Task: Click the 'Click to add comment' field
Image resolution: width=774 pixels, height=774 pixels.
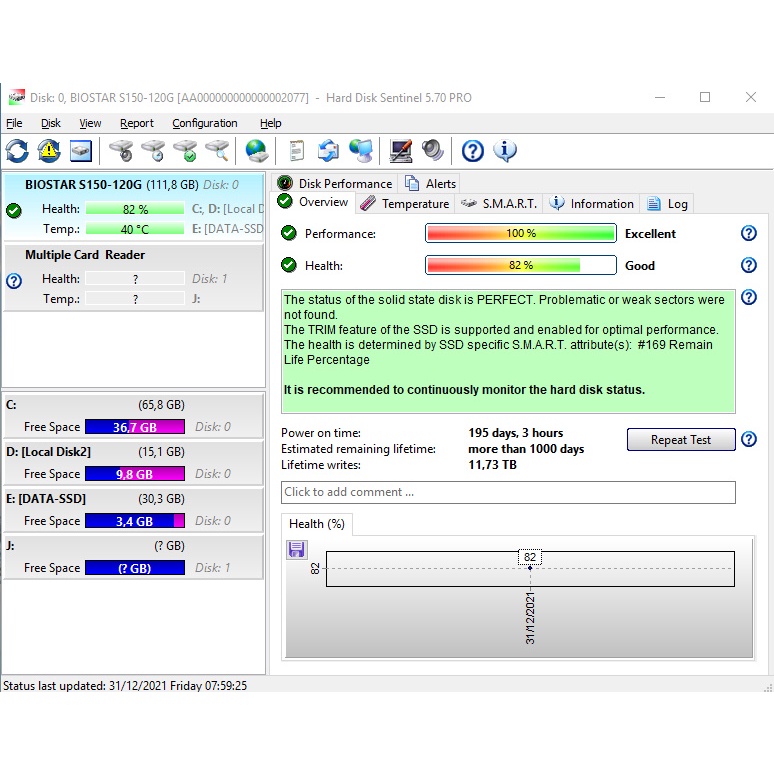Action: point(508,492)
